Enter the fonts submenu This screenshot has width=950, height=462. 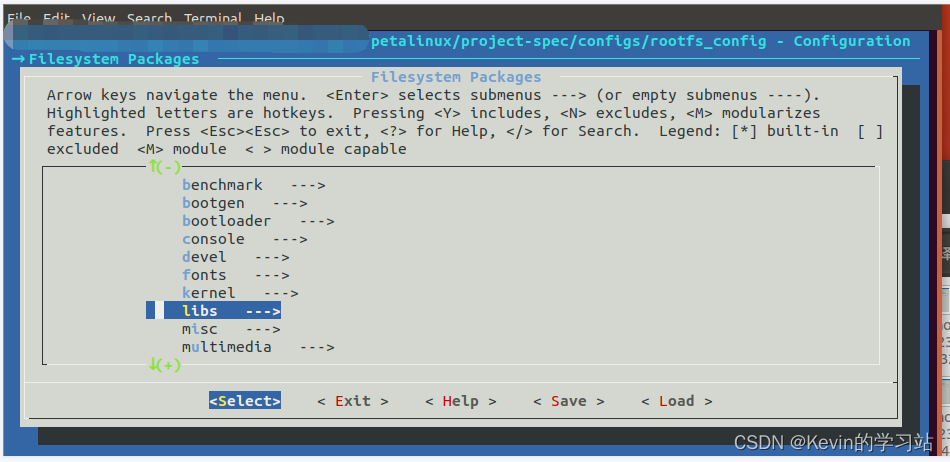pyautogui.click(x=235, y=275)
